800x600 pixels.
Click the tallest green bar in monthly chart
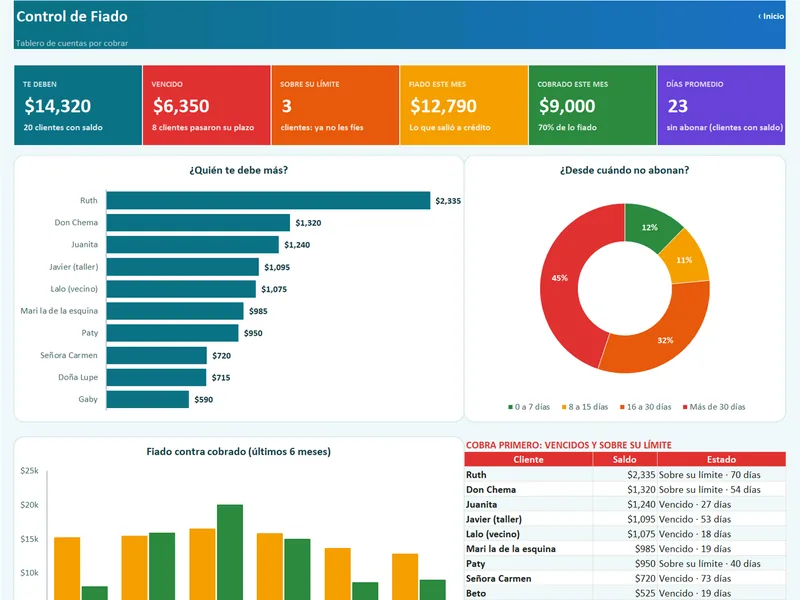[x=230, y=552]
